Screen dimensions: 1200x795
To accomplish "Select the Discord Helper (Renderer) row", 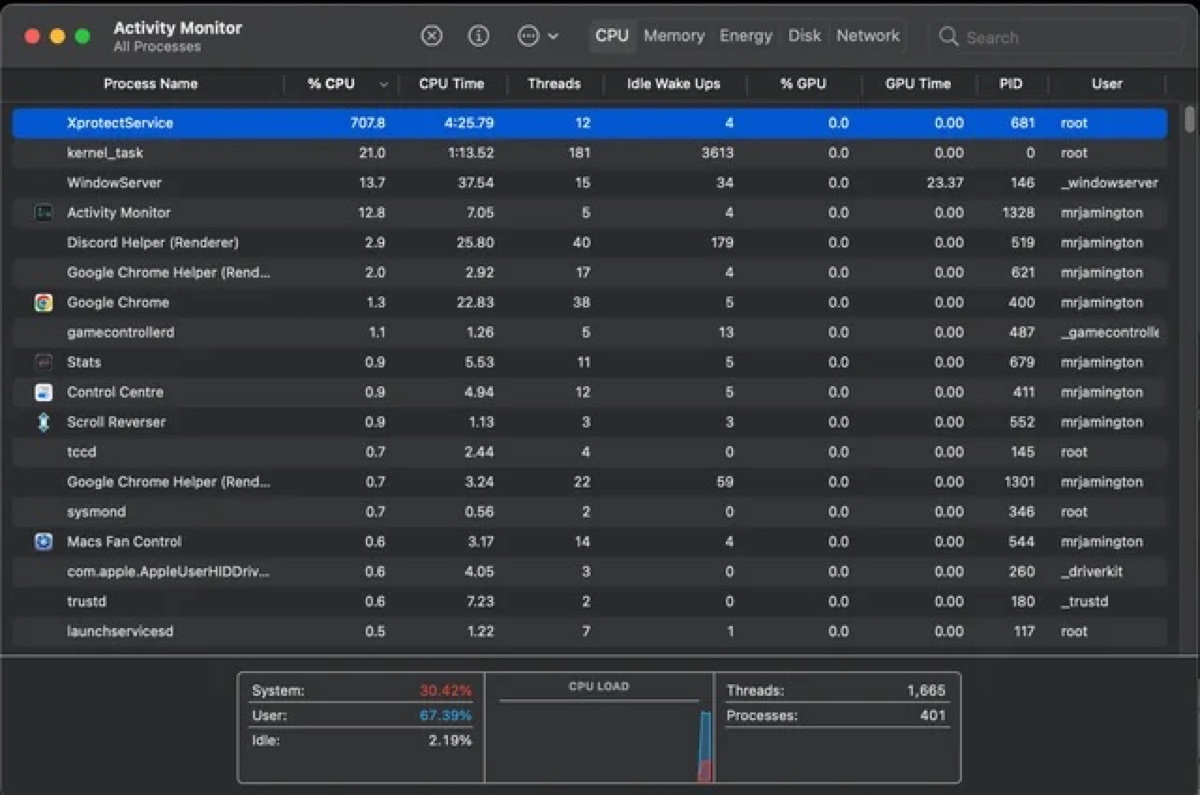I will 589,243.
